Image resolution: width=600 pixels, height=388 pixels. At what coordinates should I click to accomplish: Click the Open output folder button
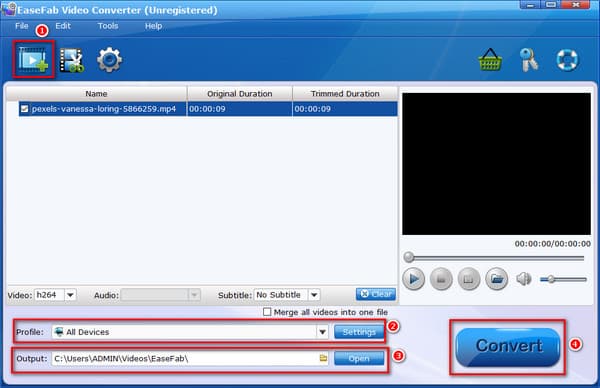pos(359,359)
